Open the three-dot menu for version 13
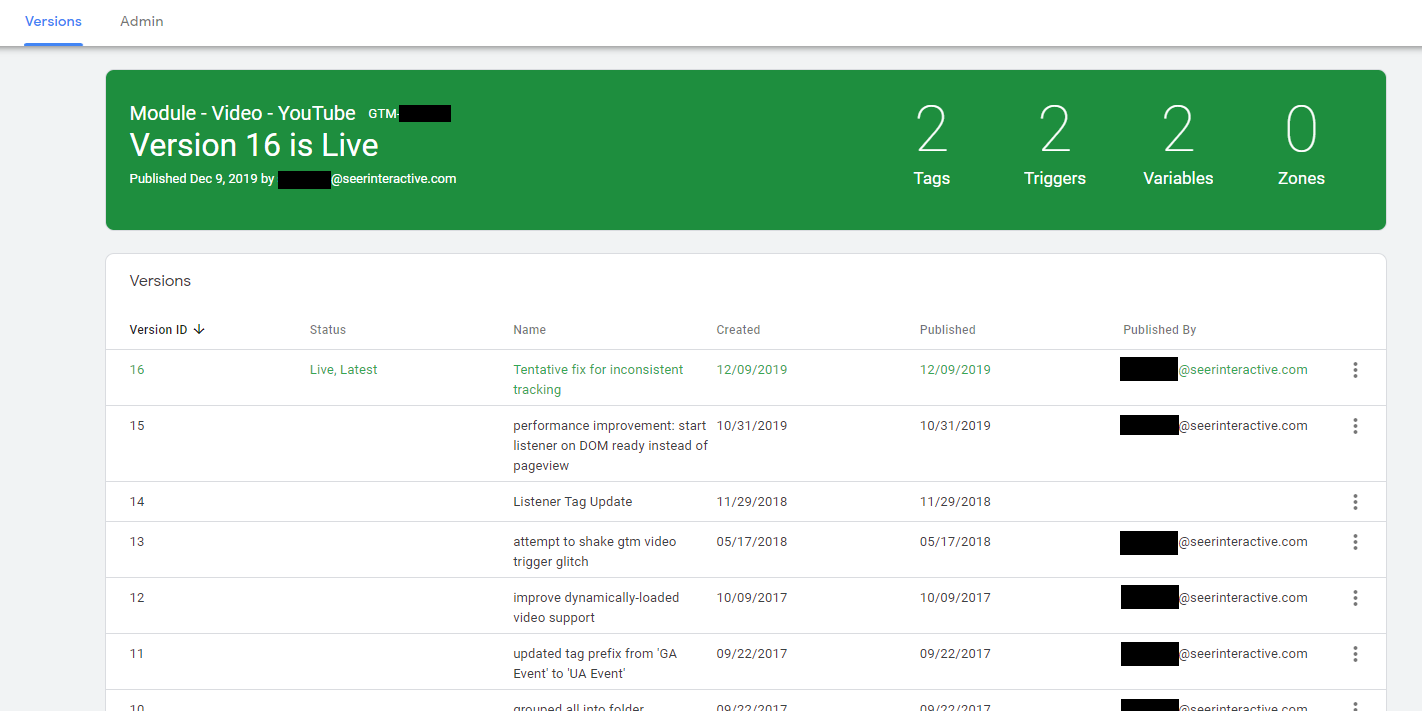Viewport: 1422px width, 711px height. click(x=1355, y=542)
